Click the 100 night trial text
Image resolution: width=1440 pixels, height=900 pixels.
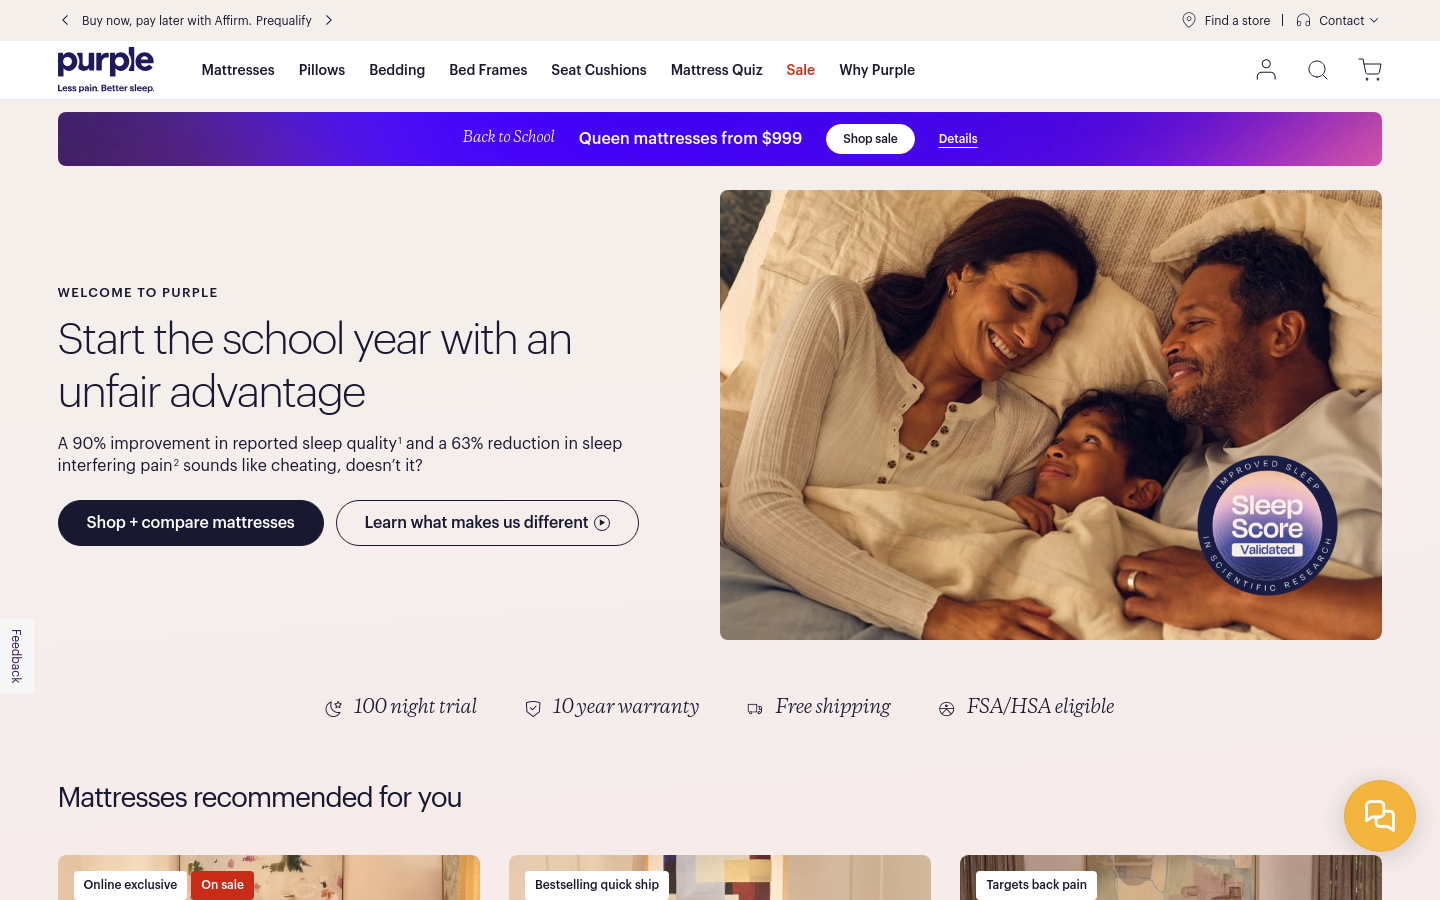(415, 707)
